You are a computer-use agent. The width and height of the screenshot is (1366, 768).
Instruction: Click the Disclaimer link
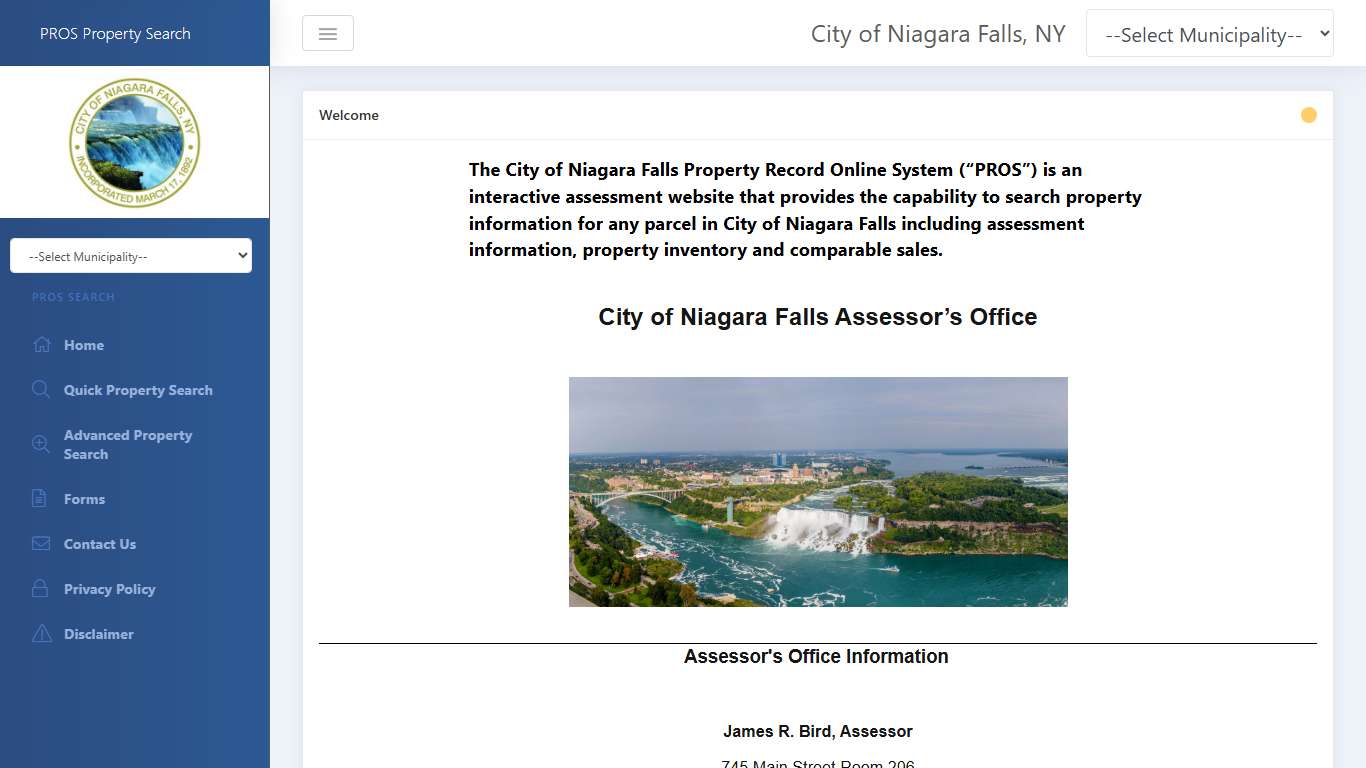click(99, 633)
